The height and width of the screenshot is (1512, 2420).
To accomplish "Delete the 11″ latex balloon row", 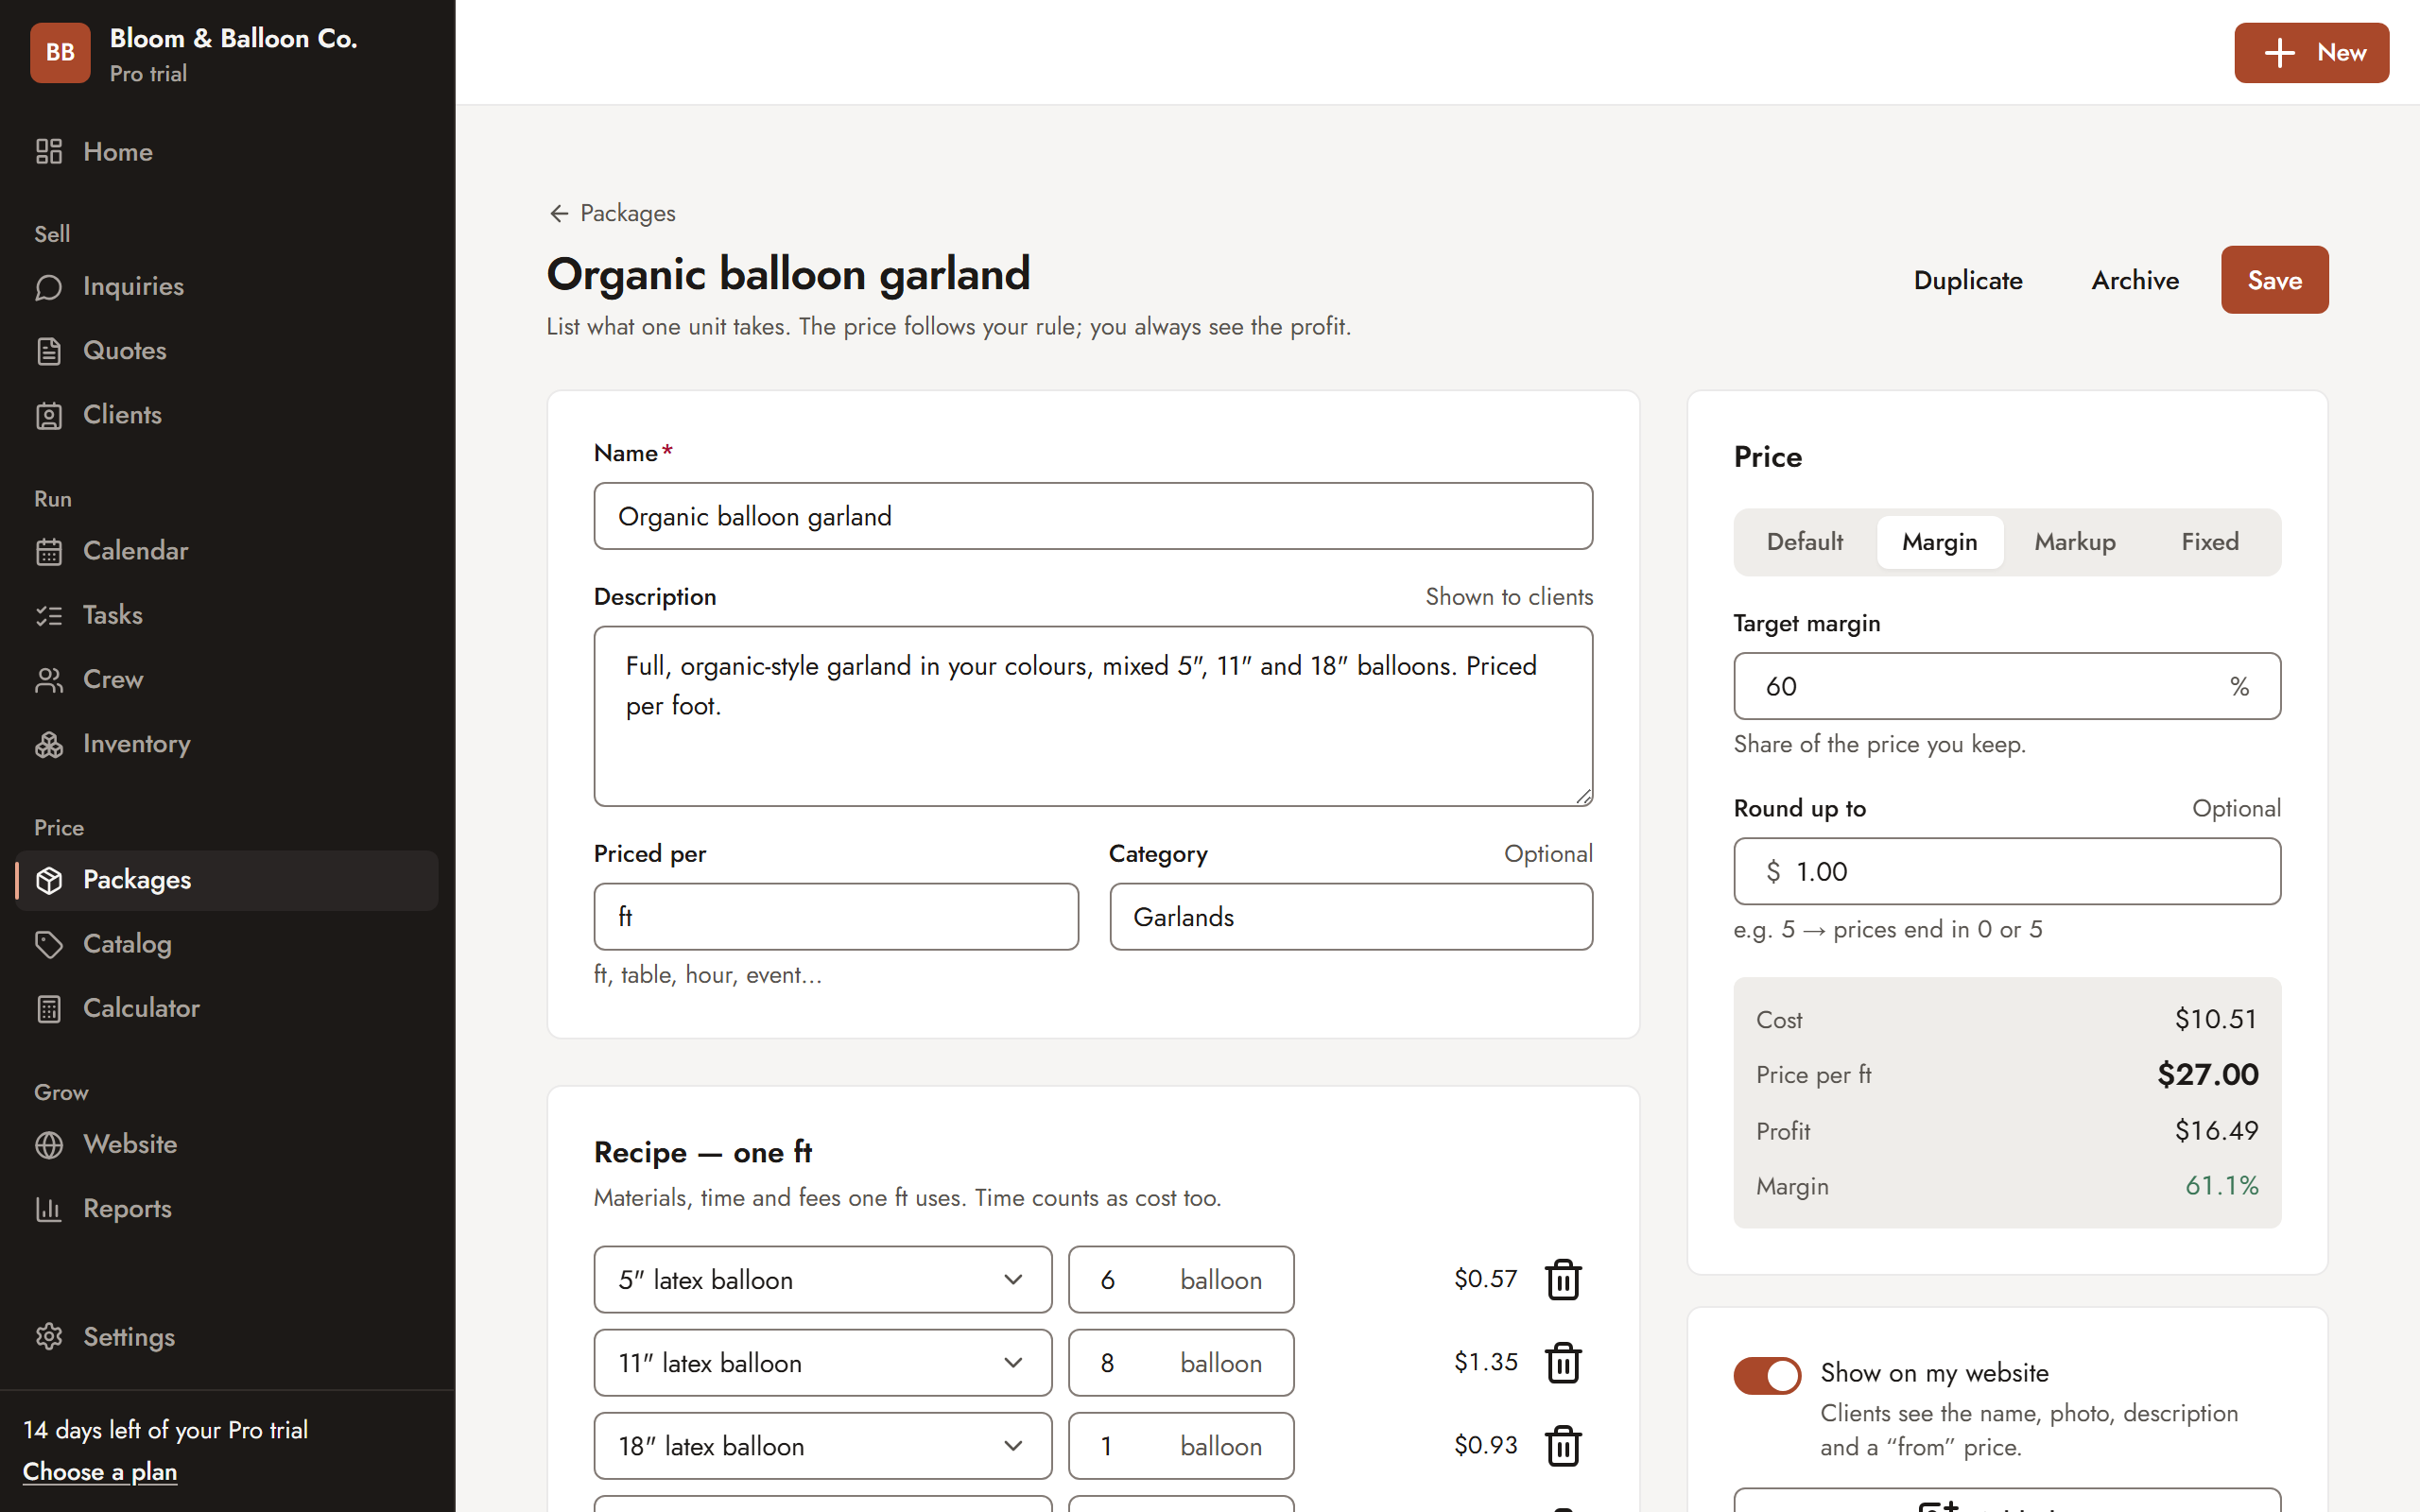I will (1563, 1362).
